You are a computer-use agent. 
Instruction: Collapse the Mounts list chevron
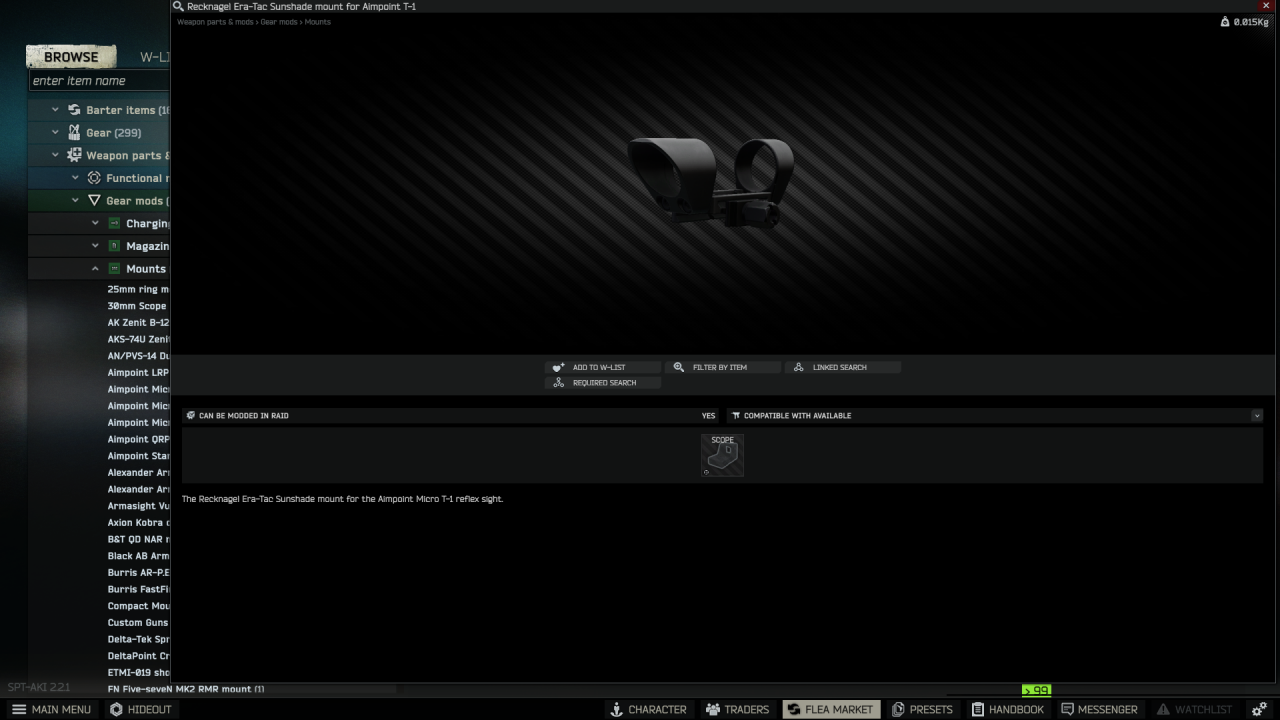coord(95,269)
